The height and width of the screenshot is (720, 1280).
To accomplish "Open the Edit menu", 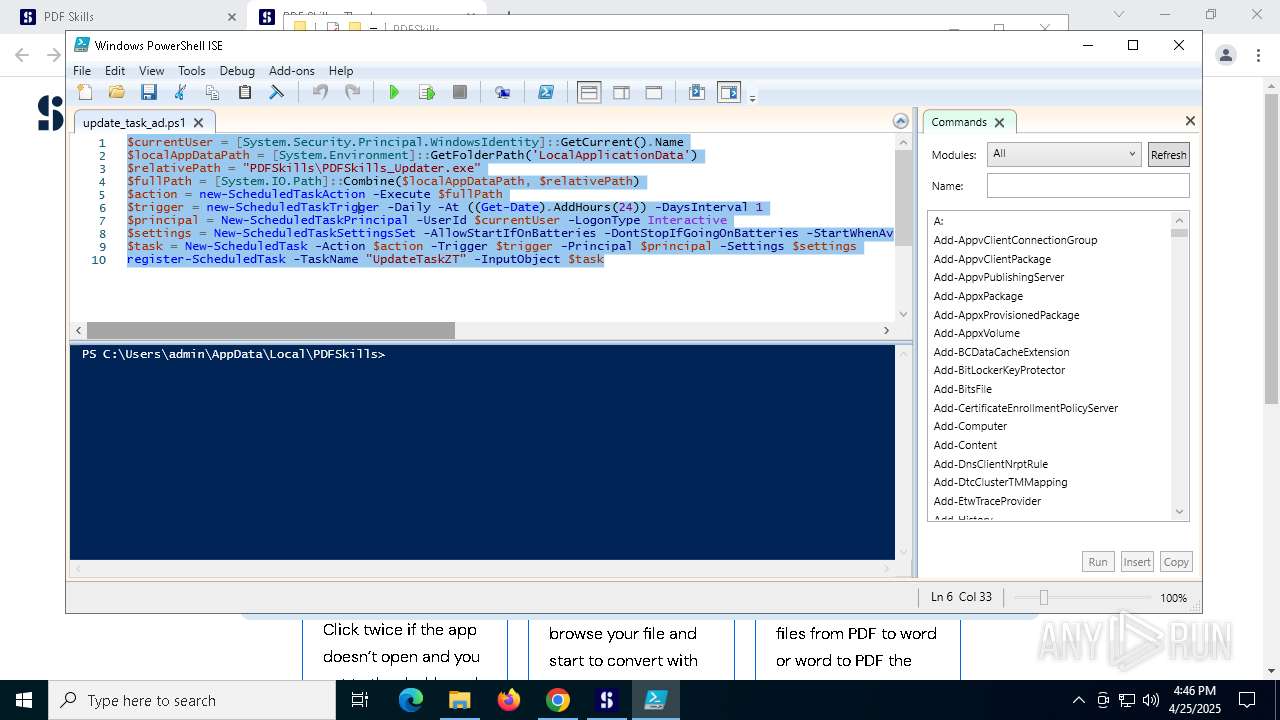I will point(115,71).
